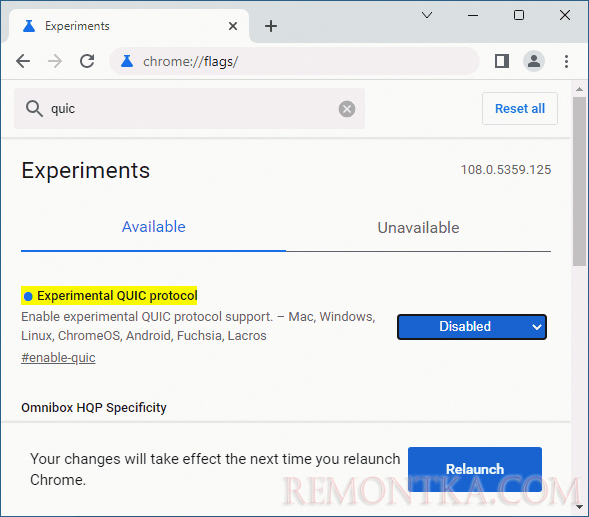Open the profile avatar menu
The width and height of the screenshot is (589, 517).
click(x=534, y=61)
